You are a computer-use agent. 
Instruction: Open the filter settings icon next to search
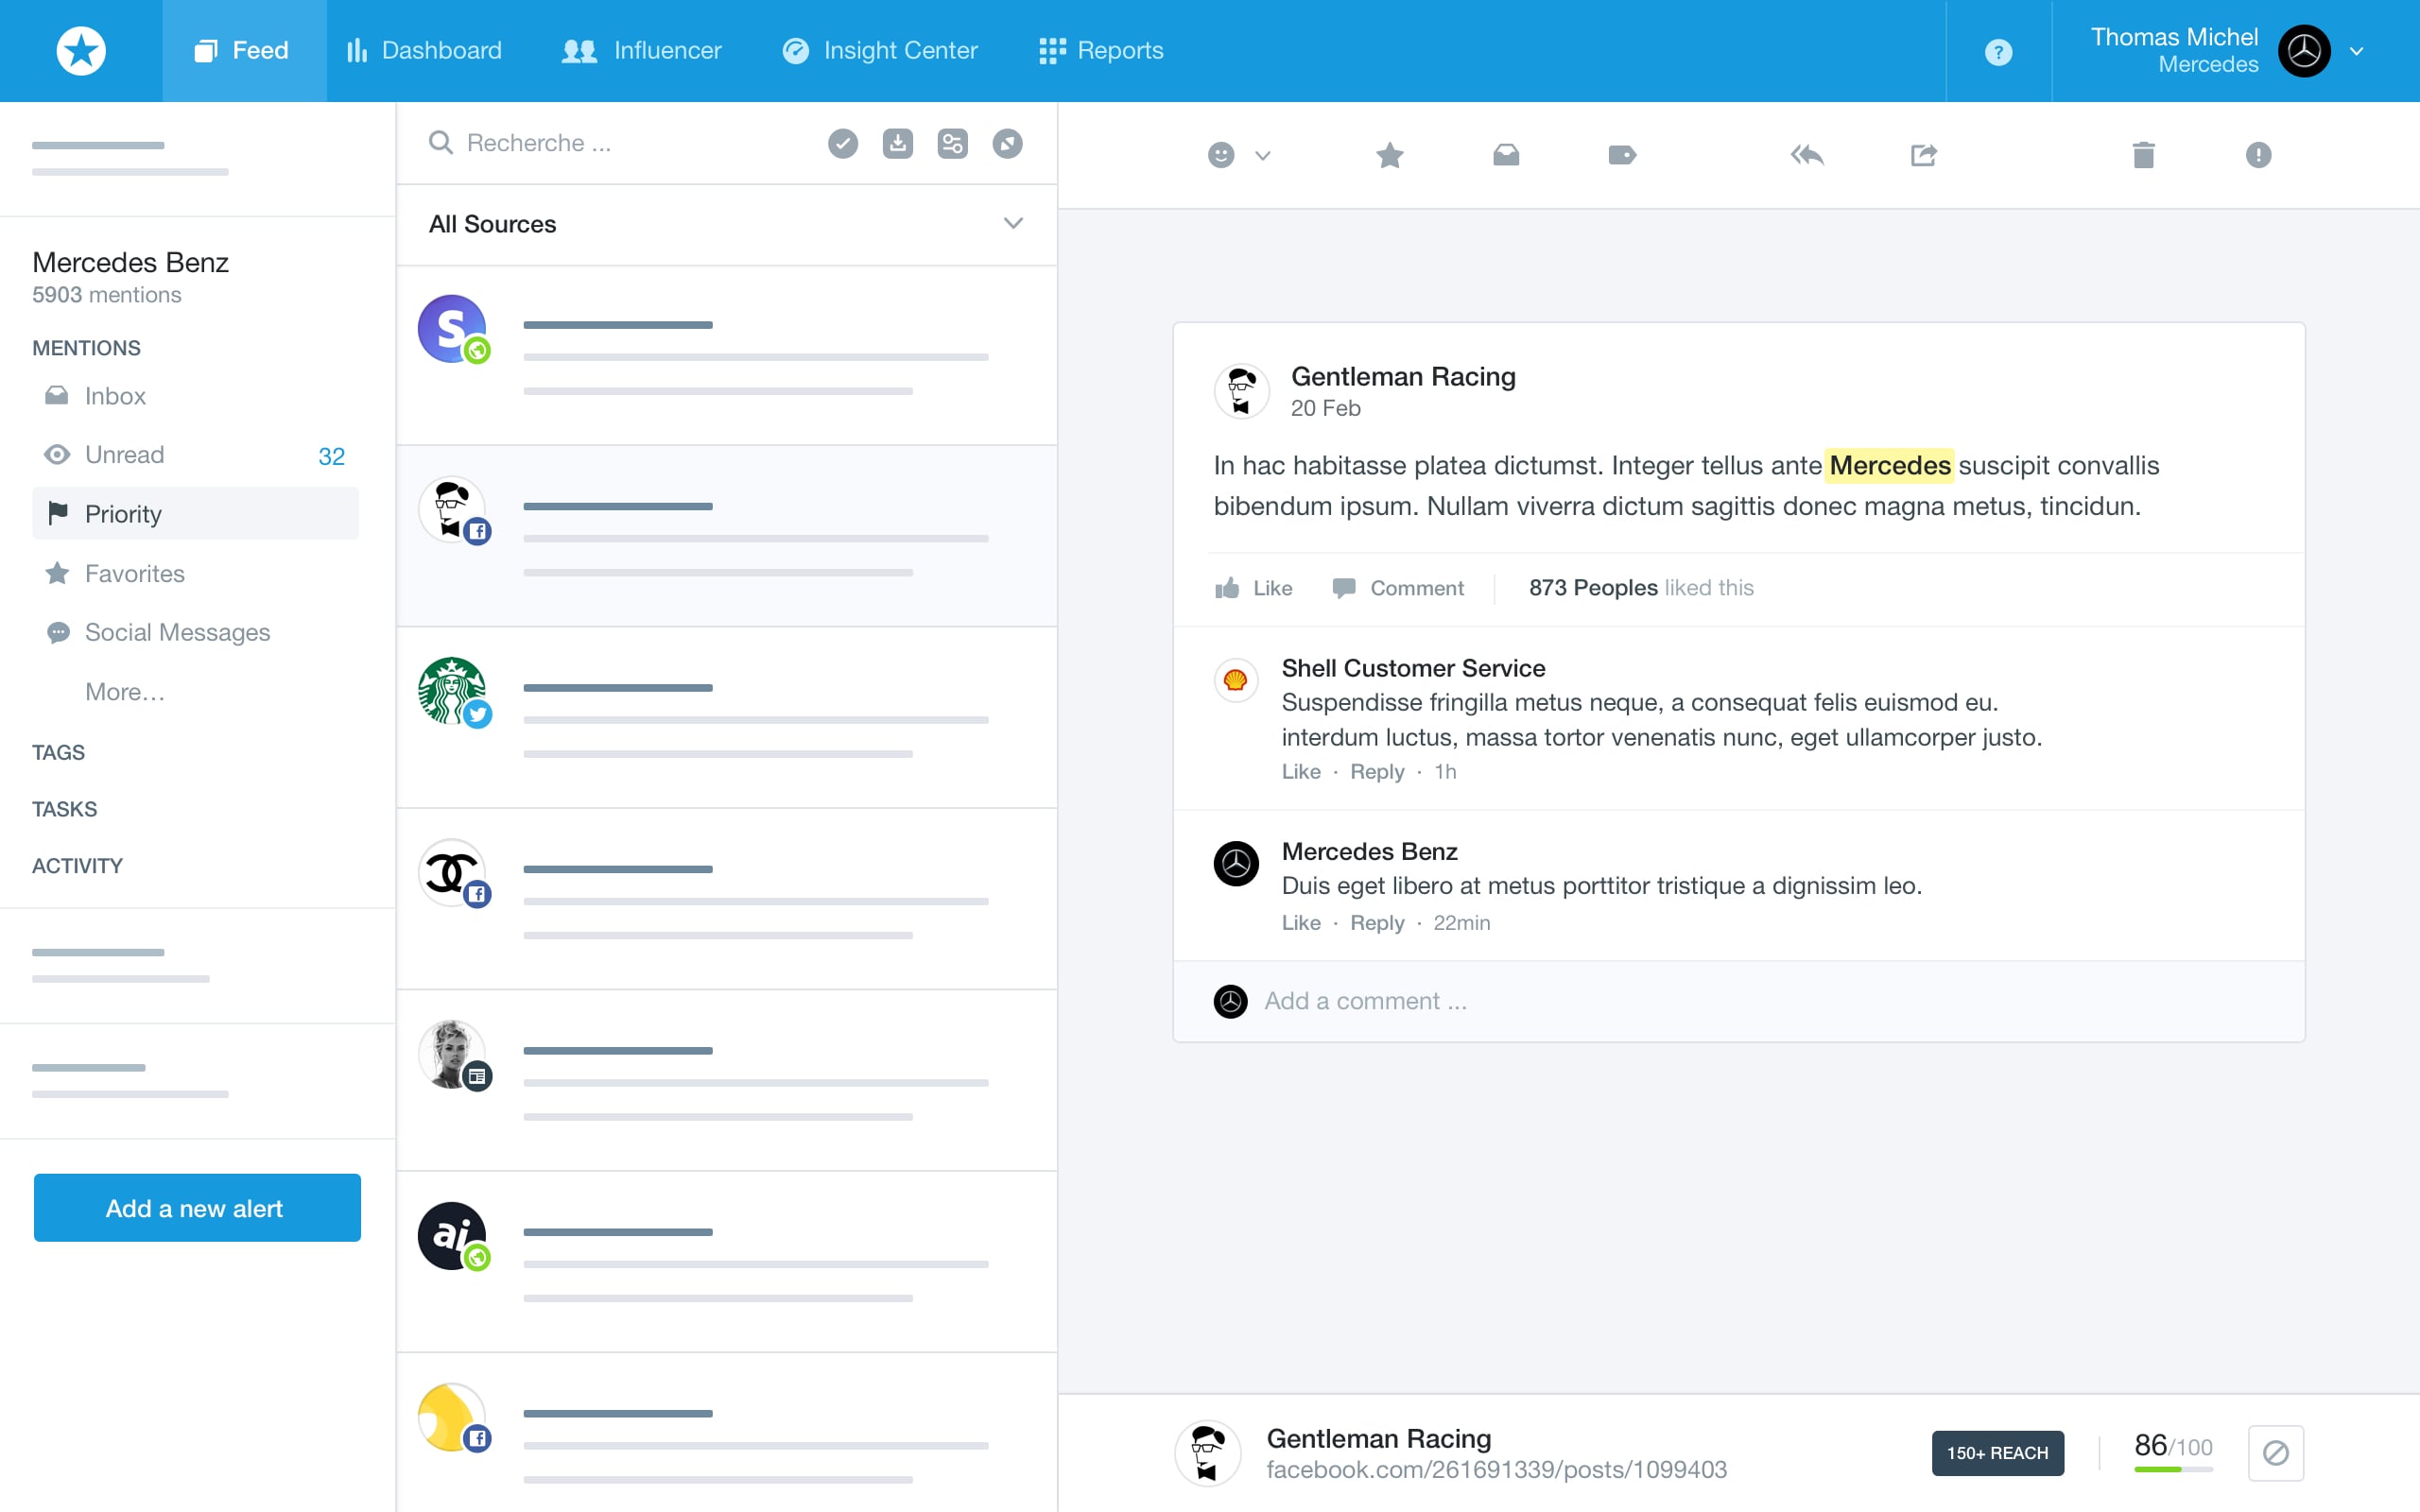coord(952,143)
